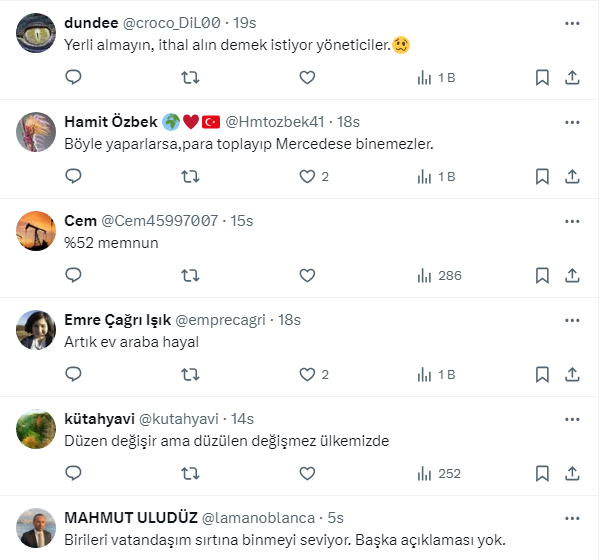View analytics for Cem's tweet with 286 views
The height and width of the screenshot is (560, 600).
pos(439,275)
